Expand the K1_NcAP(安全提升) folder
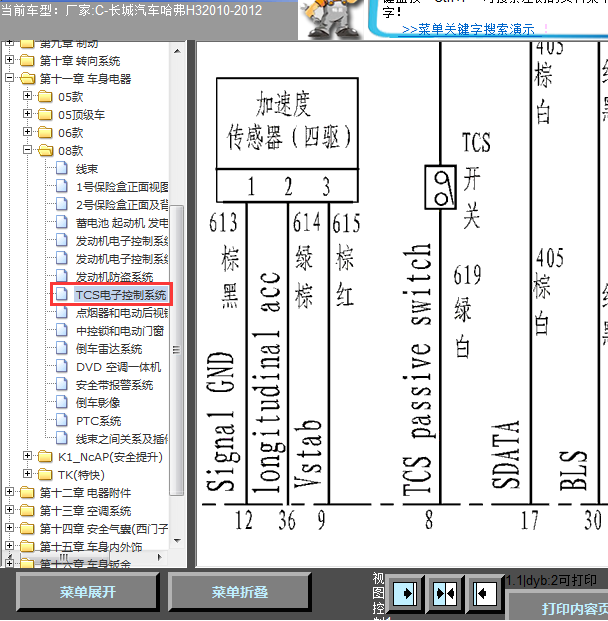This screenshot has width=608, height=621. (x=27, y=456)
